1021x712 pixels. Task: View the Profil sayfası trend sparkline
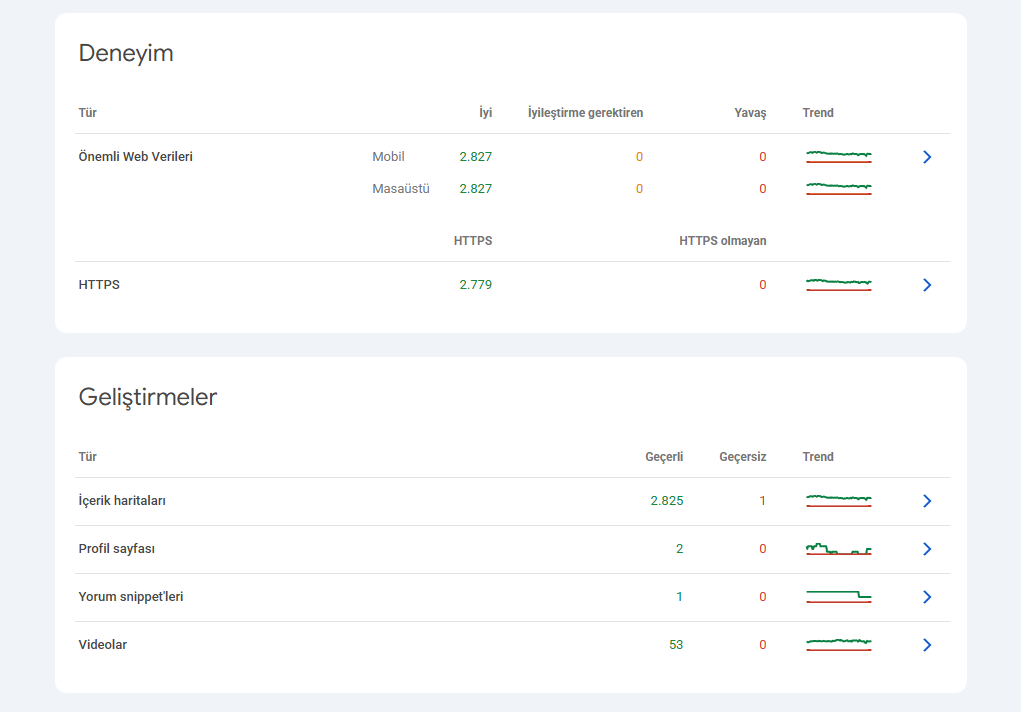(839, 548)
